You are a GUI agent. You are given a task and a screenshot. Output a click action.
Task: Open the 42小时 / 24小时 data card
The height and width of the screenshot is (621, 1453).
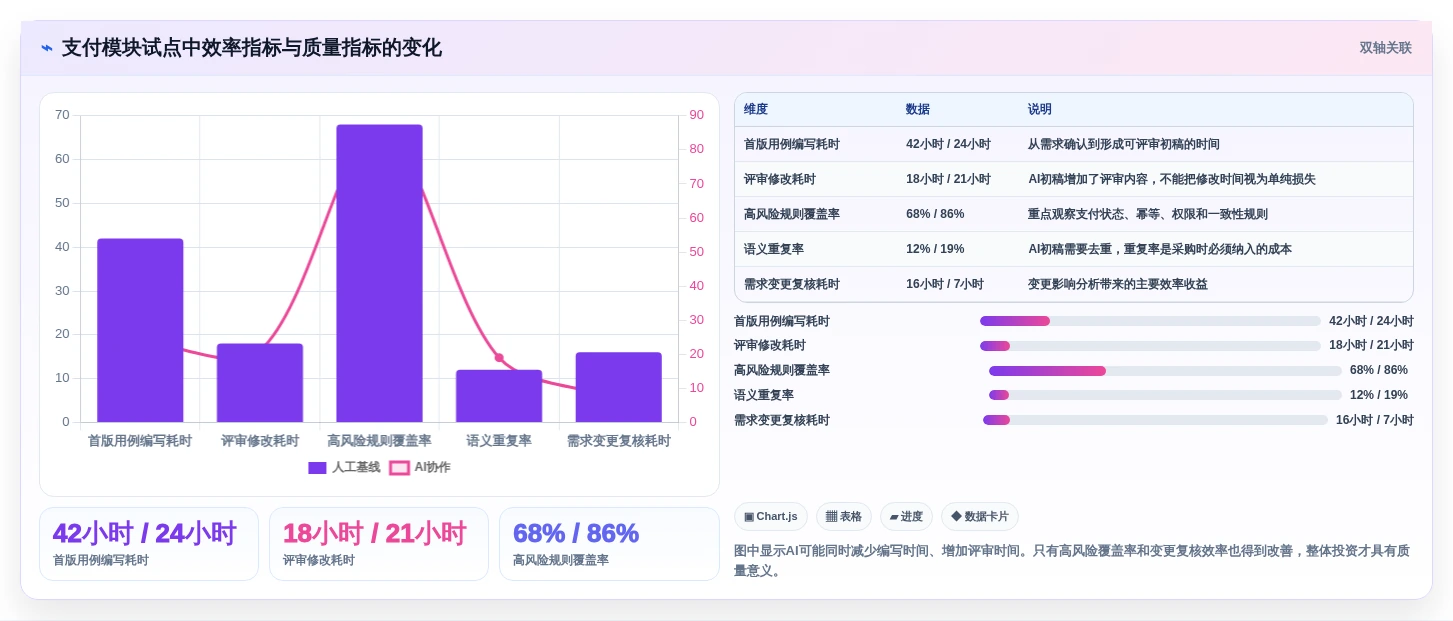click(x=149, y=544)
